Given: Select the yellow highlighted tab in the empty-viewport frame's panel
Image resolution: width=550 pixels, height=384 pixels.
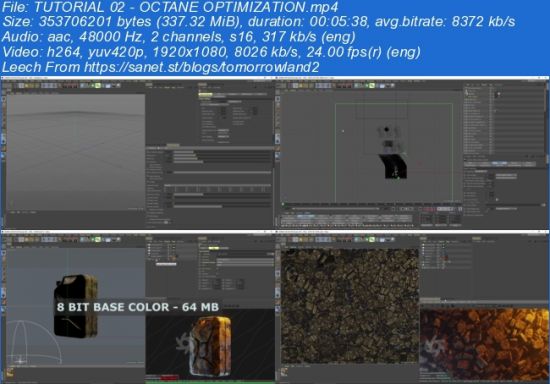Looking at the screenshot, I should [x=206, y=94].
